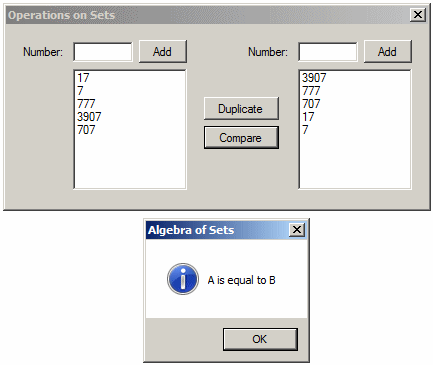433x365 pixels.
Task: Click the blue information icon in dialog
Action: (183, 279)
